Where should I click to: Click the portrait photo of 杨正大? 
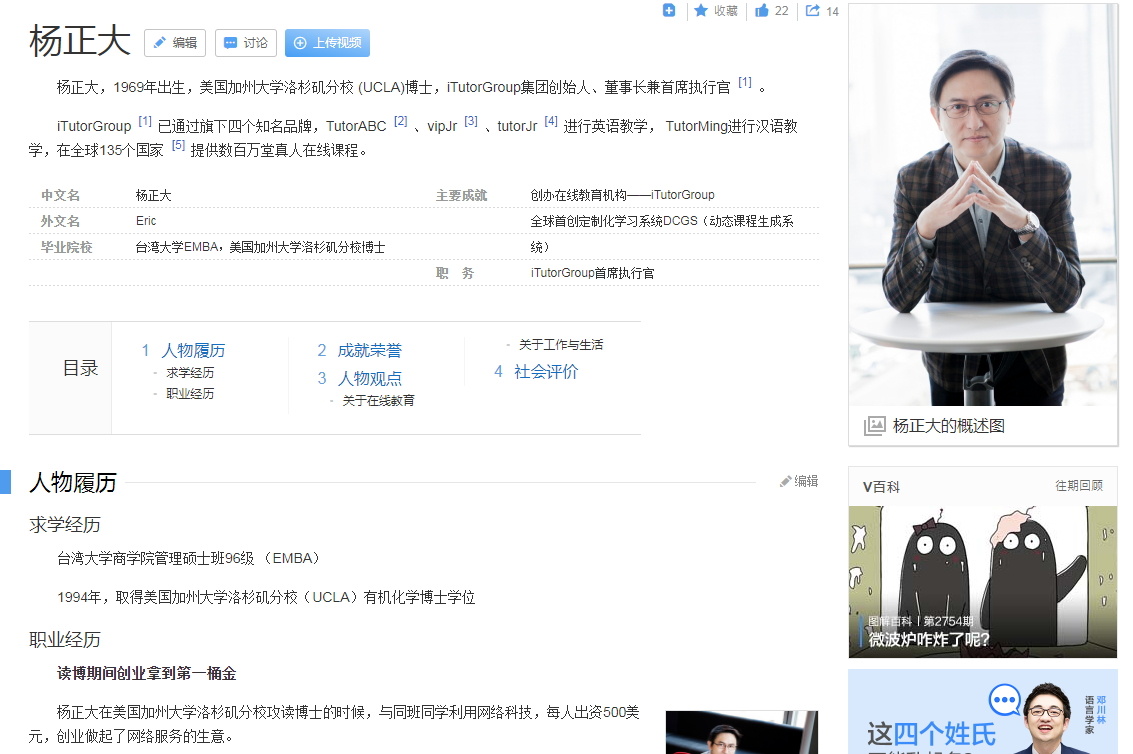point(983,205)
